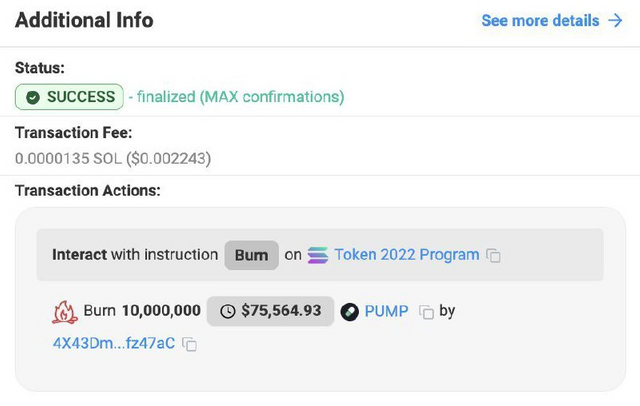Click the red burn flame icon
The height and width of the screenshot is (406, 640).
(64, 312)
